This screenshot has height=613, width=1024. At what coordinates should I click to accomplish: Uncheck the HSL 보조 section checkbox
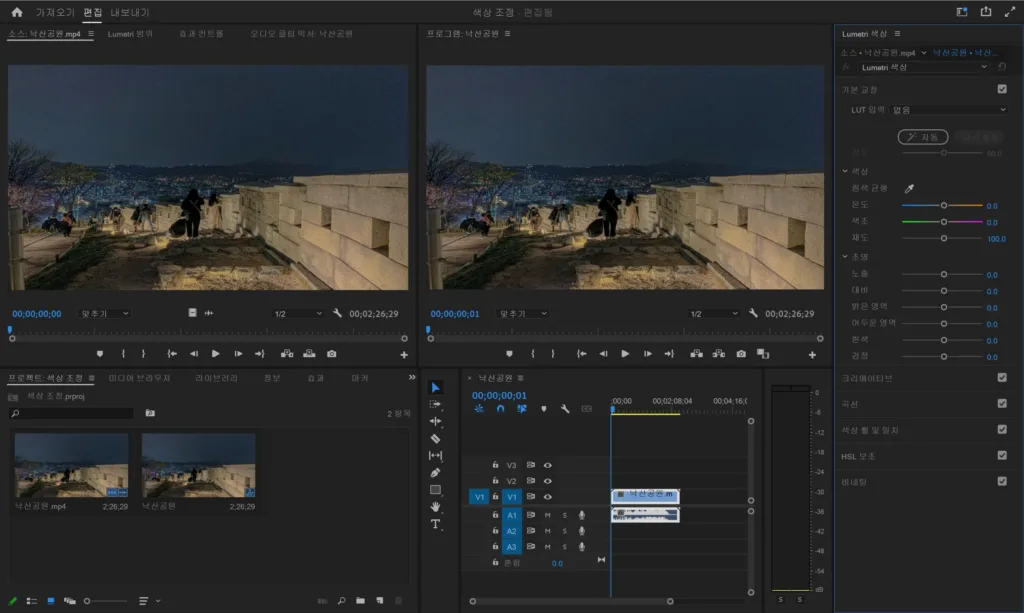coord(1002,456)
